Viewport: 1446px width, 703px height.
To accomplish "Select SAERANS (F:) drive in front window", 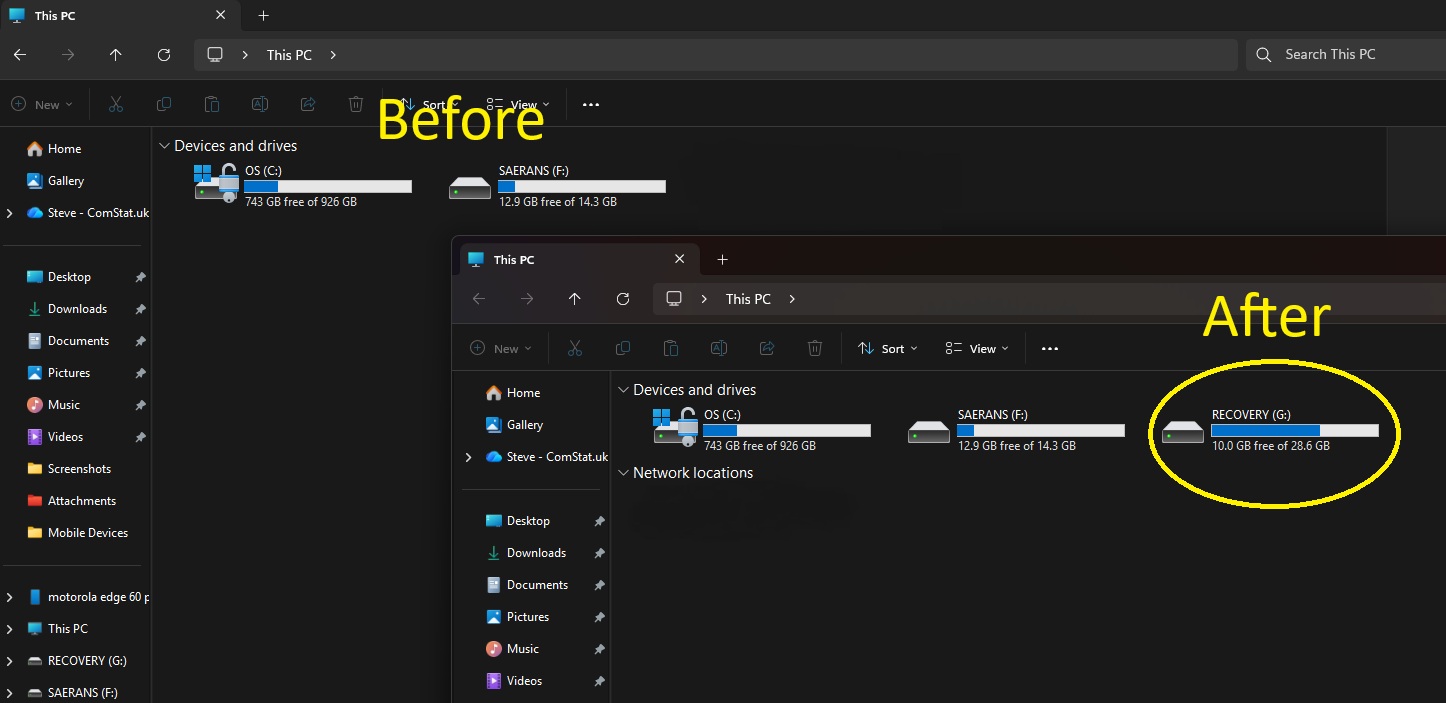I will tap(1016, 430).
